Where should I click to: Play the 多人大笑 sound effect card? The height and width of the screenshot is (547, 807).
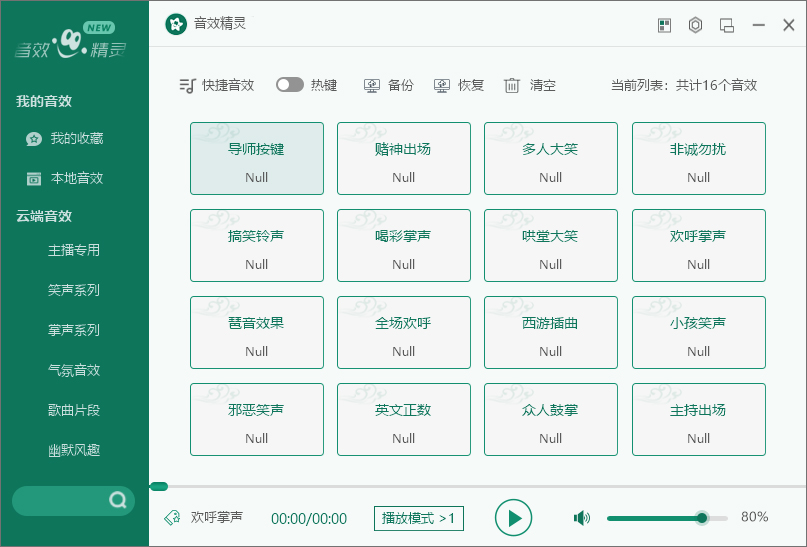[x=551, y=158]
